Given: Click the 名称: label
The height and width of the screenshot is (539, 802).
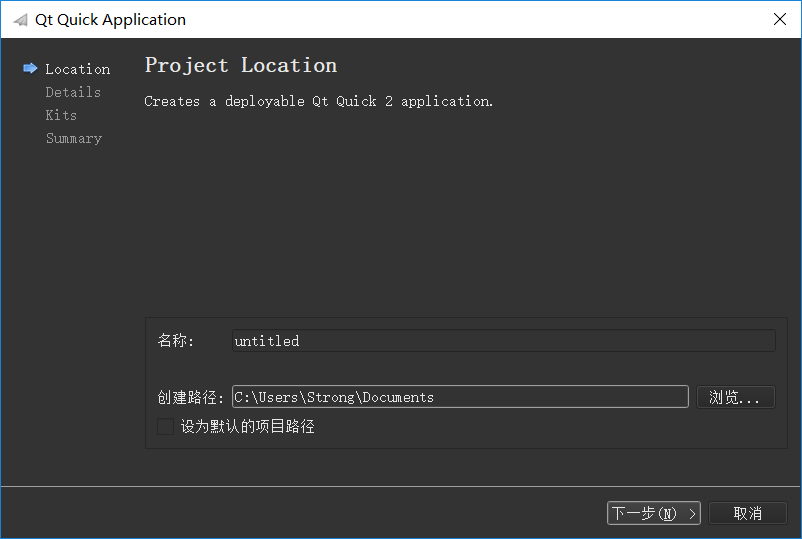Looking at the screenshot, I should point(175,341).
